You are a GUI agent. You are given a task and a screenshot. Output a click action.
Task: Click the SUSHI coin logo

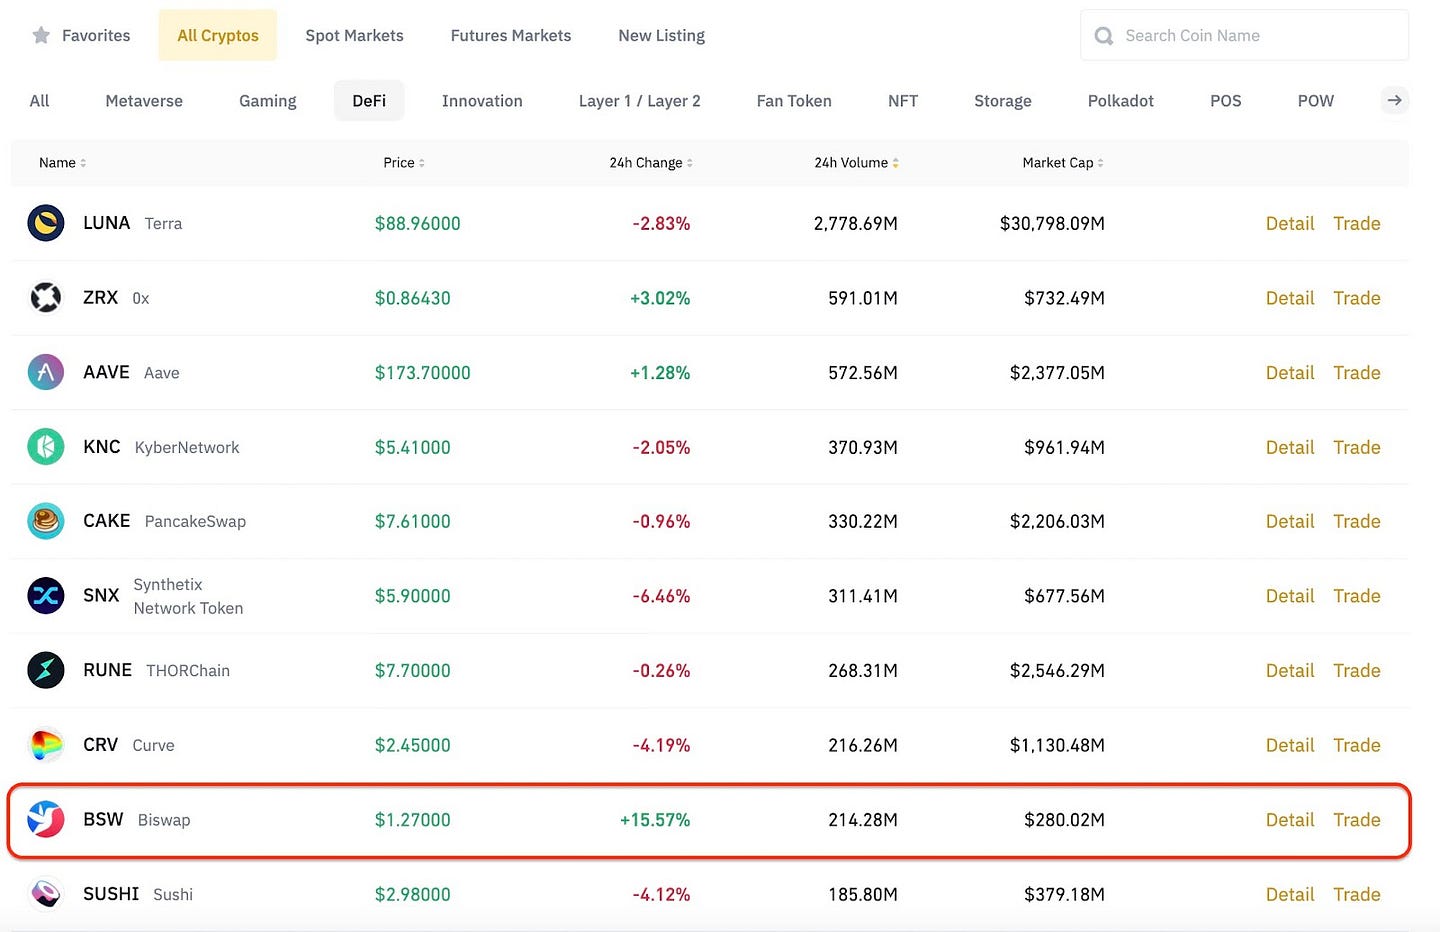pyautogui.click(x=46, y=894)
